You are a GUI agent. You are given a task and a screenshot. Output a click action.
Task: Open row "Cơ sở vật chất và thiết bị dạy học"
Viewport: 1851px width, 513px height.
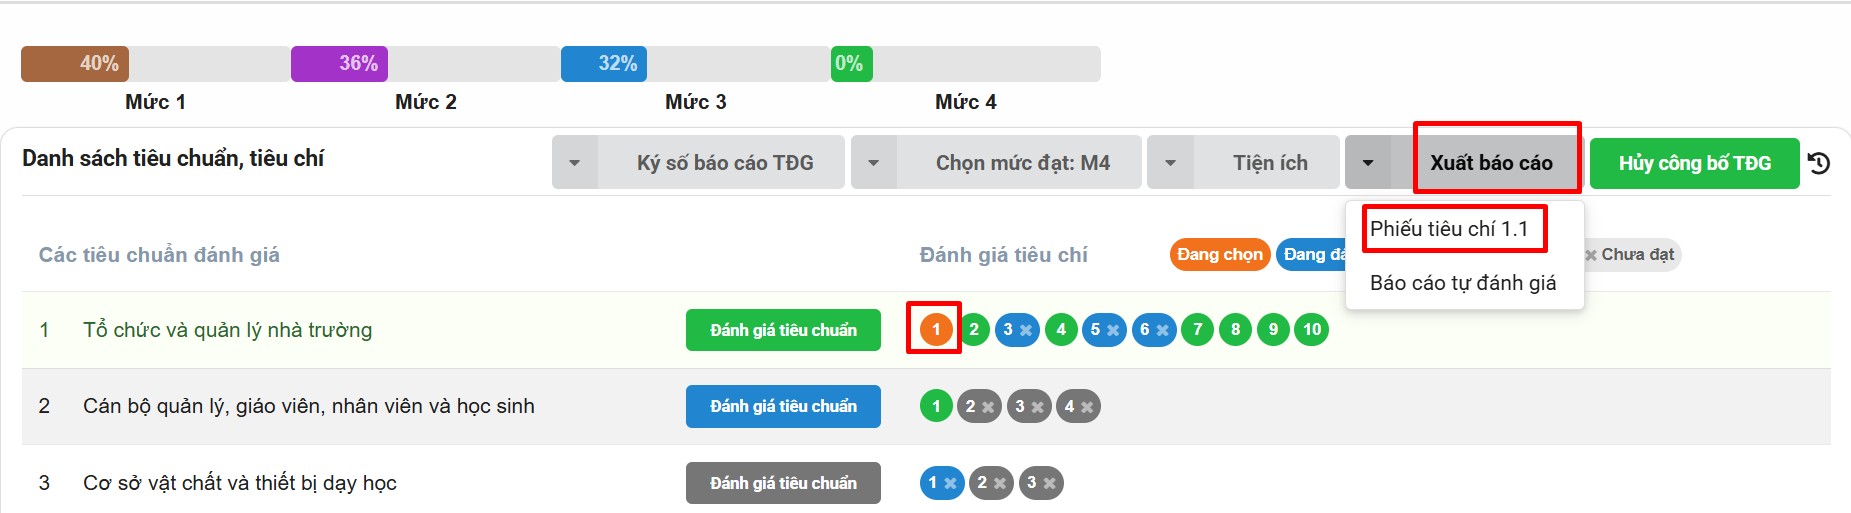[x=240, y=483]
